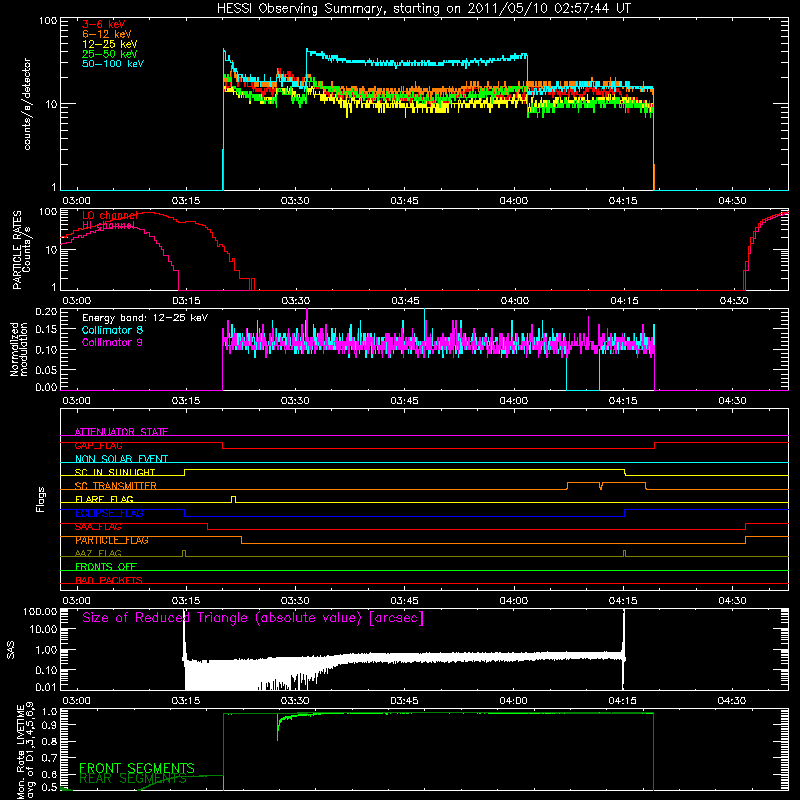Click the Normalized modulation axis label
This screenshot has height=800, width=800.
click(x=19, y=349)
